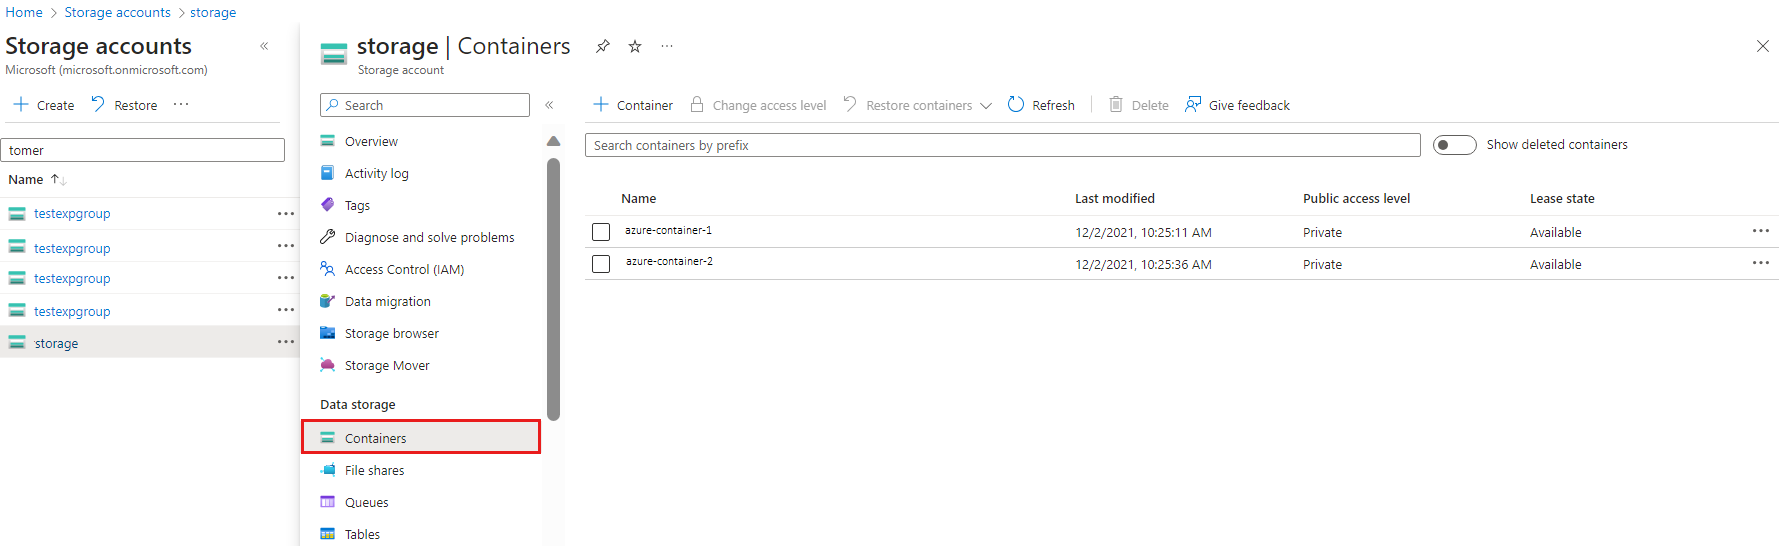Open more options for azure-container-1 row

1761,231
